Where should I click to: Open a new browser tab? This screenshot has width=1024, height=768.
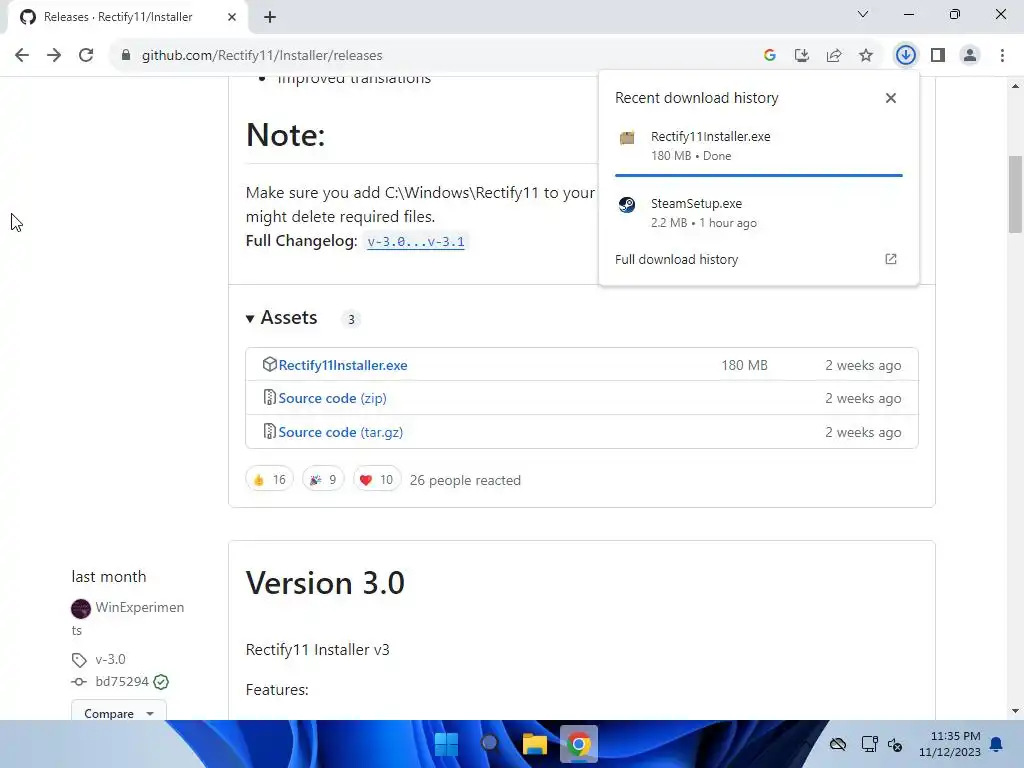(x=270, y=17)
